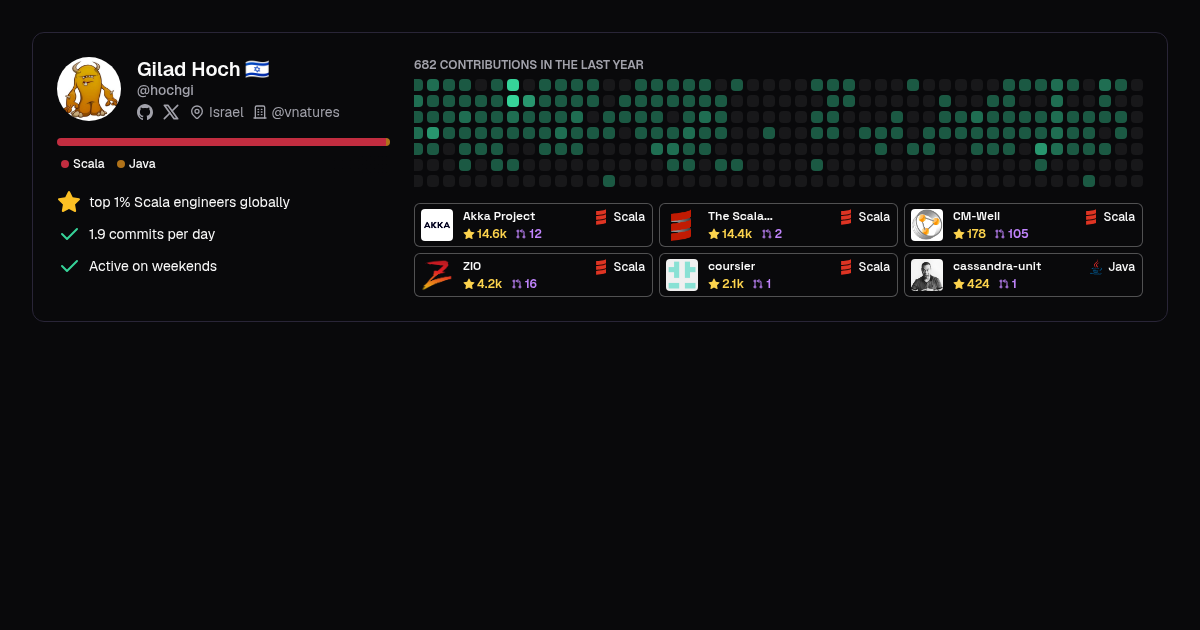Click the pull request icon beside 105
The image size is (1200, 630).
pos(999,234)
